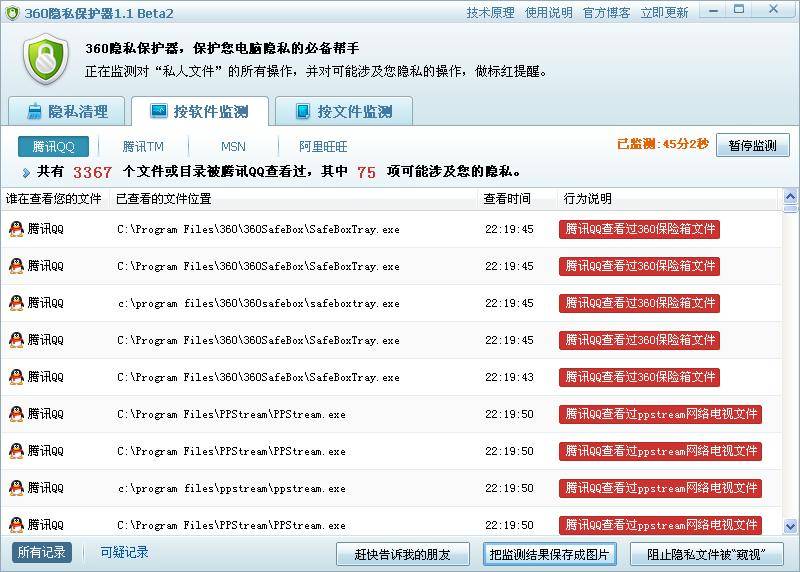Screen dimensions: 800x572
Task: Sort by 行为说明 column header
Action: pyautogui.click(x=669, y=198)
